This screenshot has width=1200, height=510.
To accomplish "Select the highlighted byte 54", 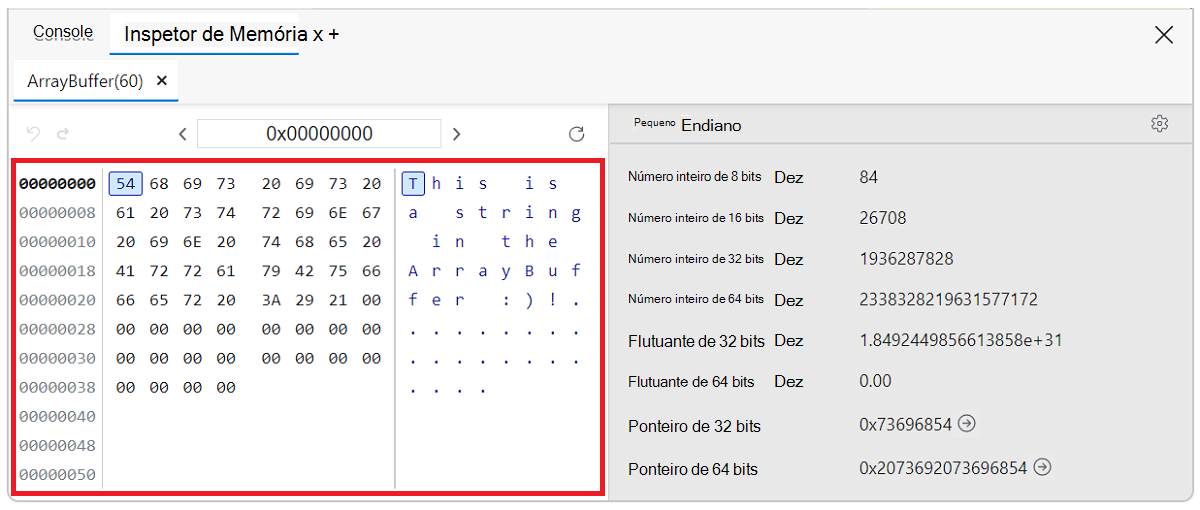I will (x=125, y=184).
